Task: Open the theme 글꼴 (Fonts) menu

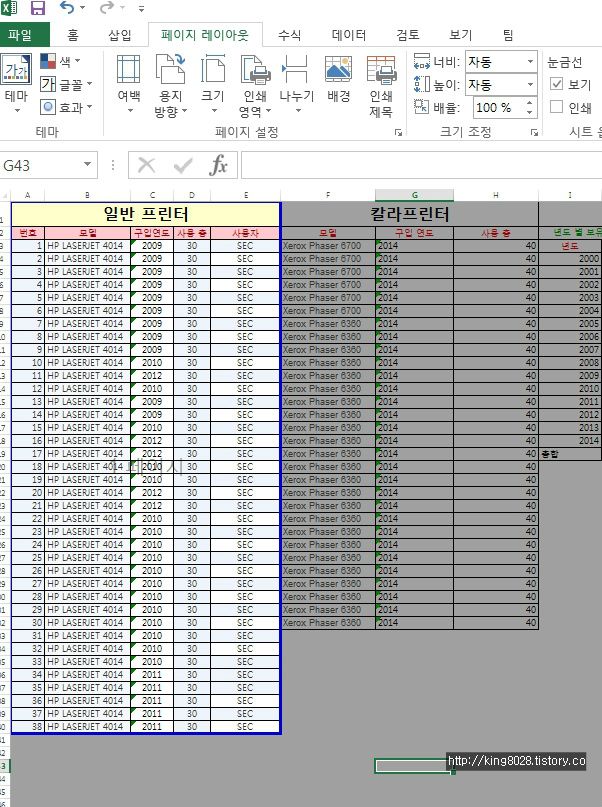Action: [66, 84]
